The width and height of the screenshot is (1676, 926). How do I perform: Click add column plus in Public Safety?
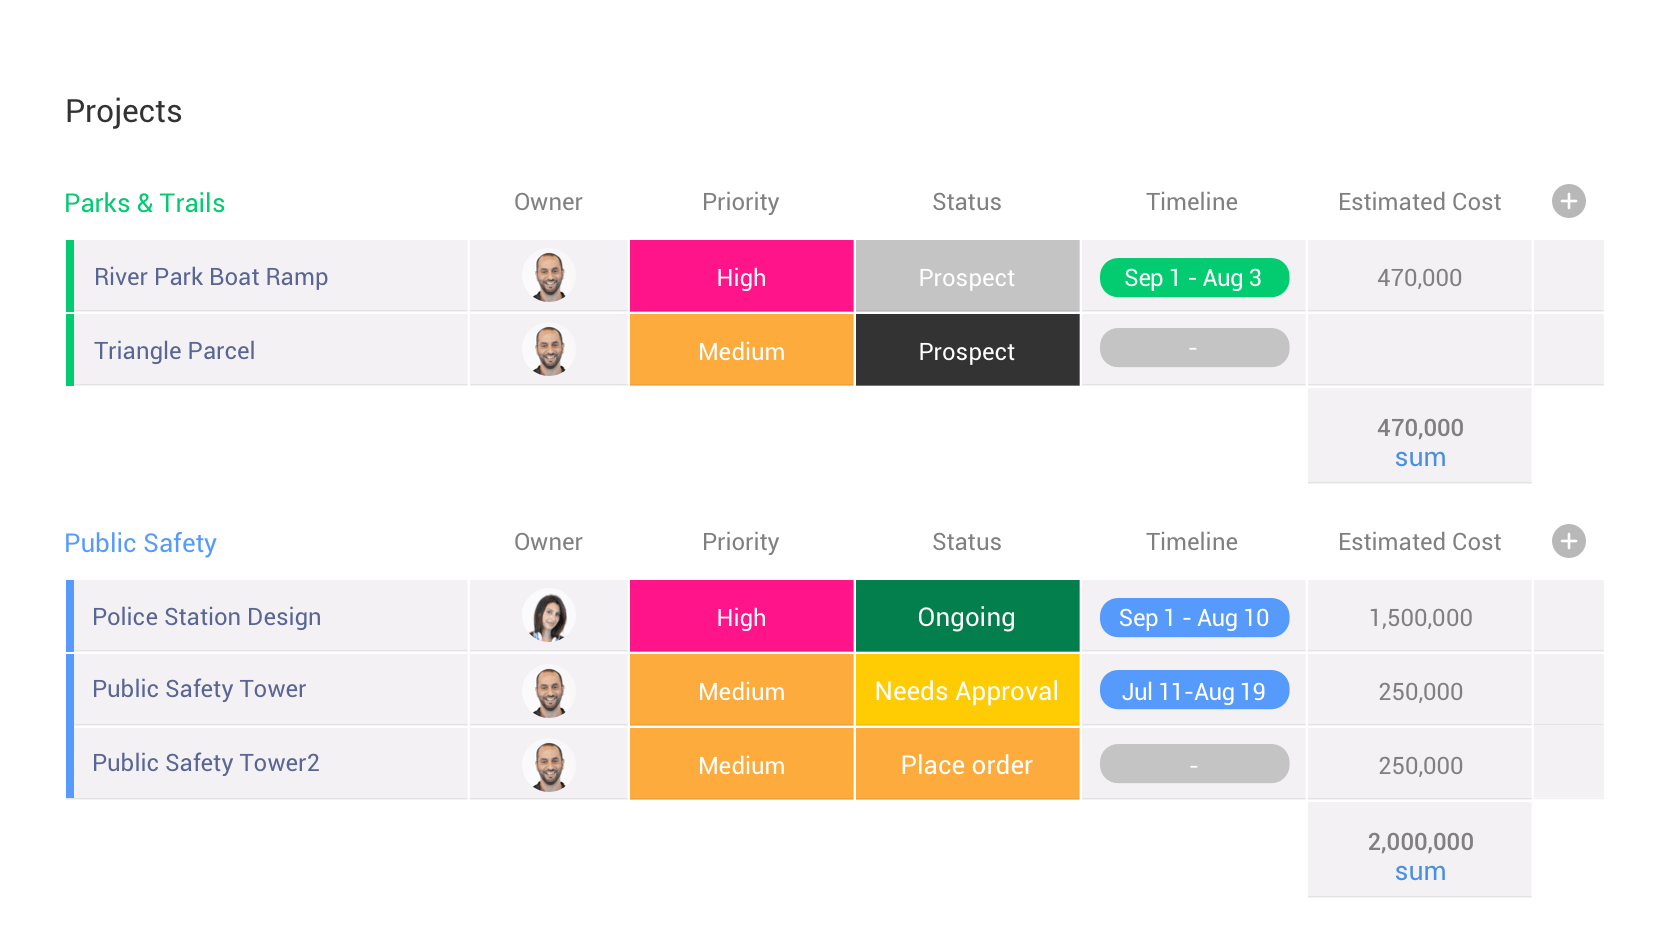coord(1568,541)
